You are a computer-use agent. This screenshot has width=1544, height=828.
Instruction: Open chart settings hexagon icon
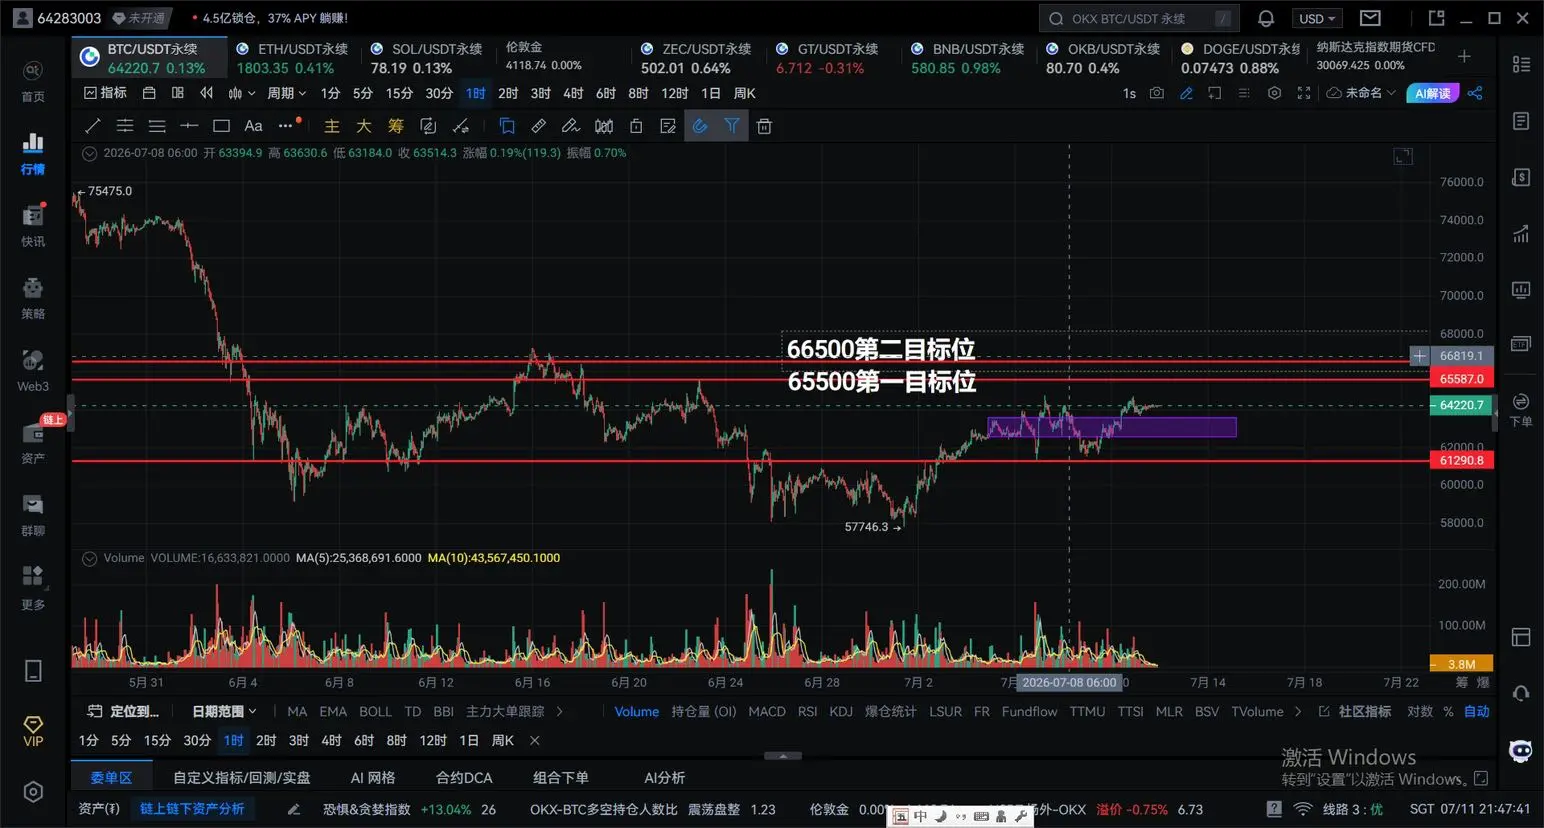[1274, 93]
